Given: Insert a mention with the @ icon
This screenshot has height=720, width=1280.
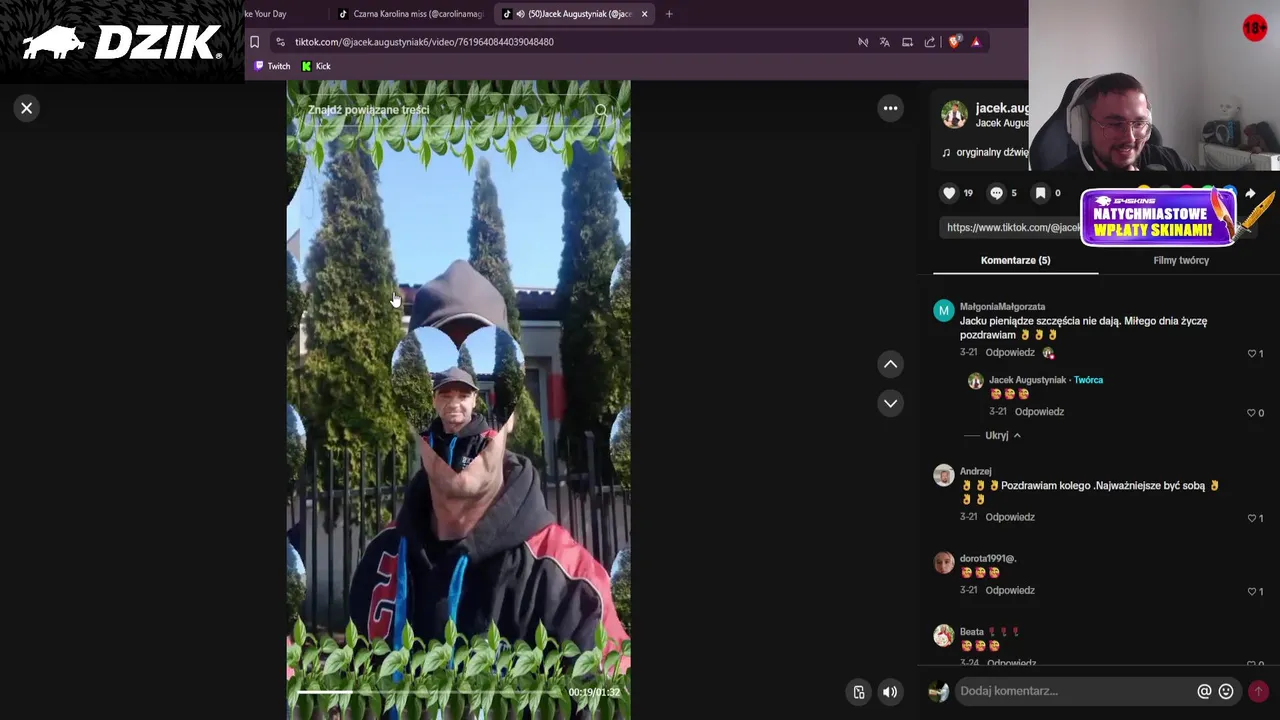Looking at the screenshot, I should click(1204, 691).
